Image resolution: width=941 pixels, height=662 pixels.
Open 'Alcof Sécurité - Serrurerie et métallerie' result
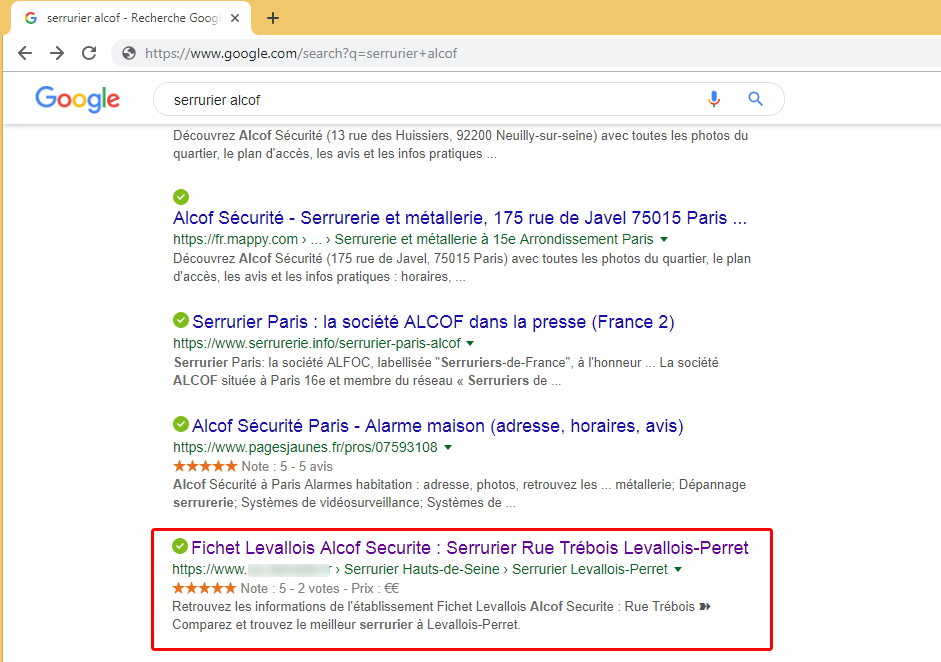459,218
